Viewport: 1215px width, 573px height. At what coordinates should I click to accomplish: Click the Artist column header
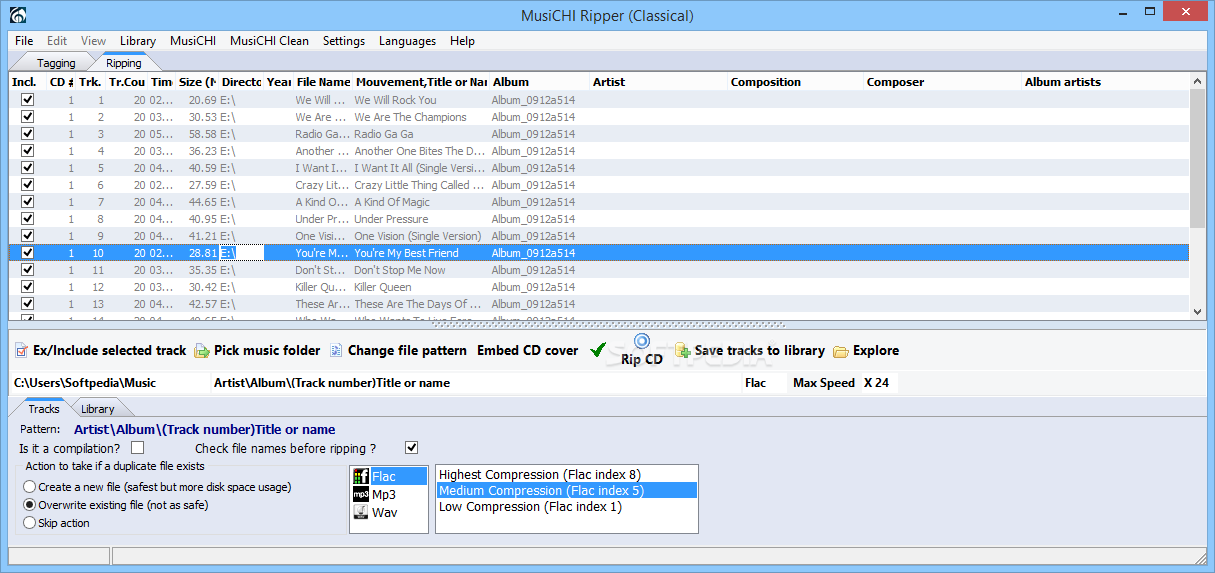(658, 82)
